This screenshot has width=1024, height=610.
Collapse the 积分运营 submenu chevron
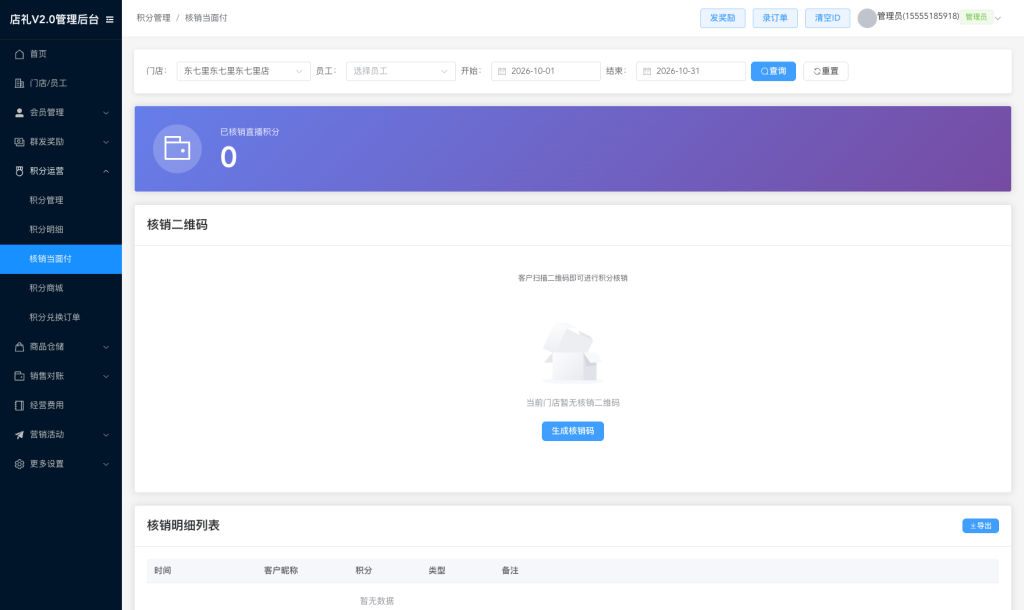click(x=106, y=171)
